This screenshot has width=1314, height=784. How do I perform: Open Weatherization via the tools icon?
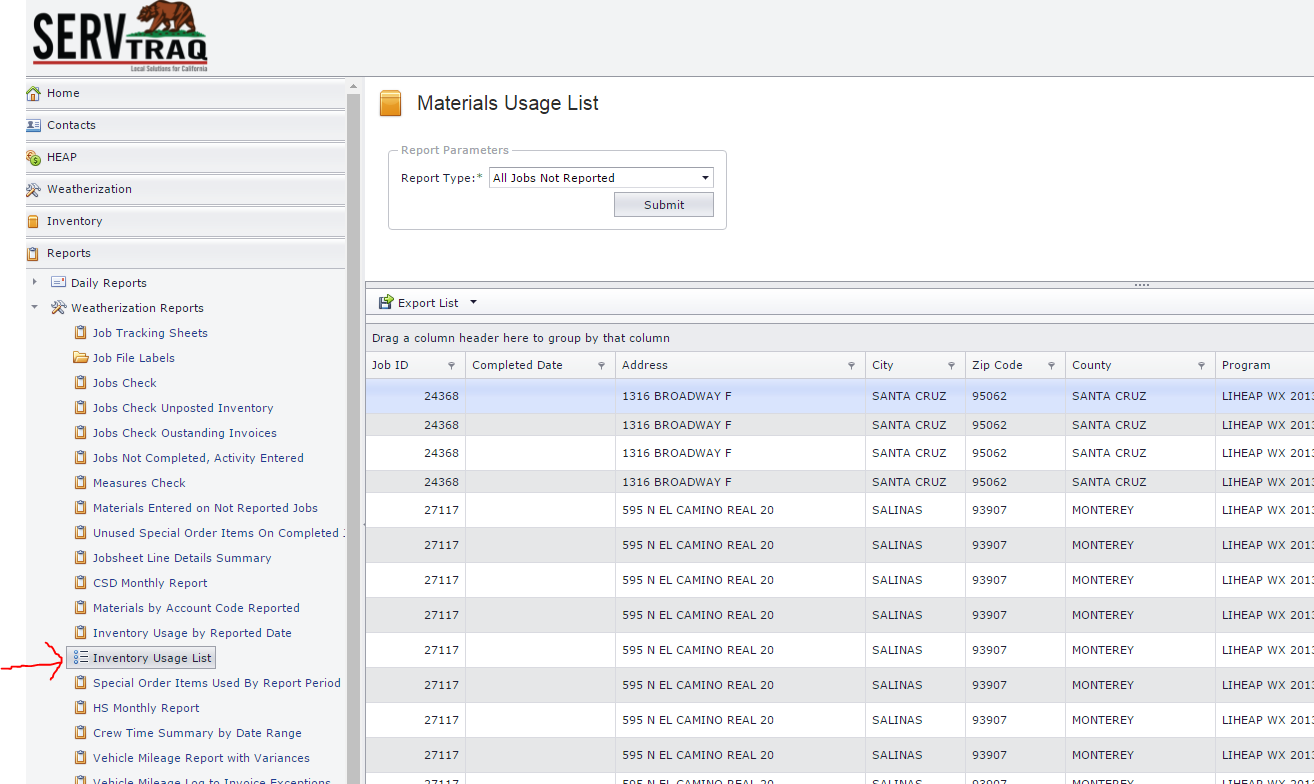34,188
